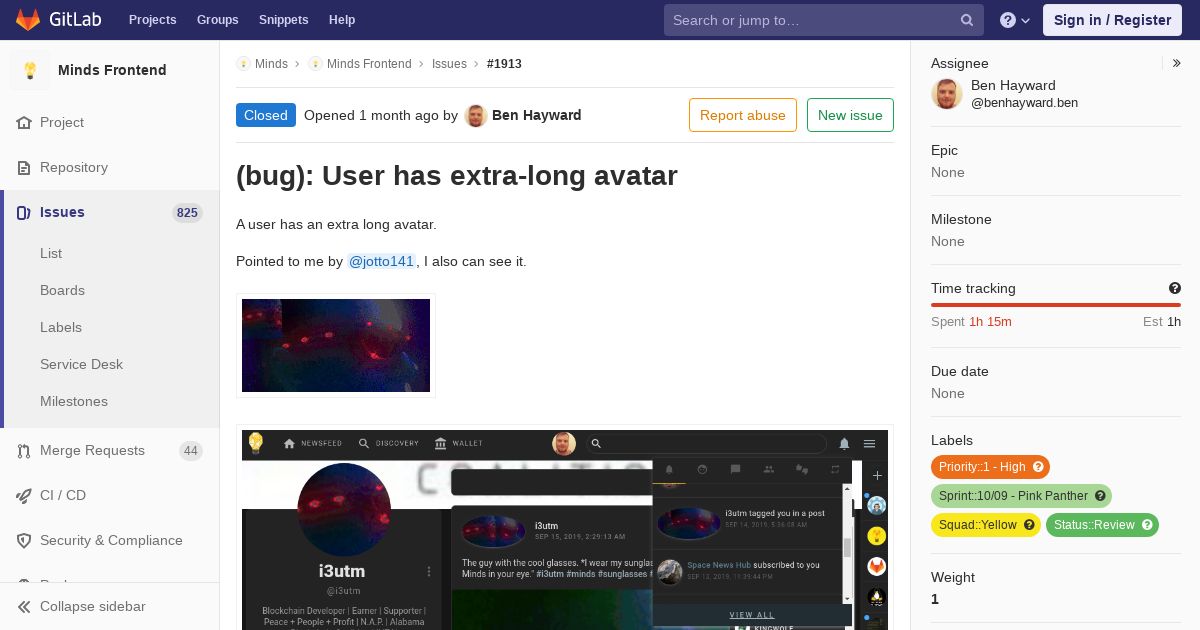
Task: Click the Squad::Yellow help icon
Action: click(1029, 525)
